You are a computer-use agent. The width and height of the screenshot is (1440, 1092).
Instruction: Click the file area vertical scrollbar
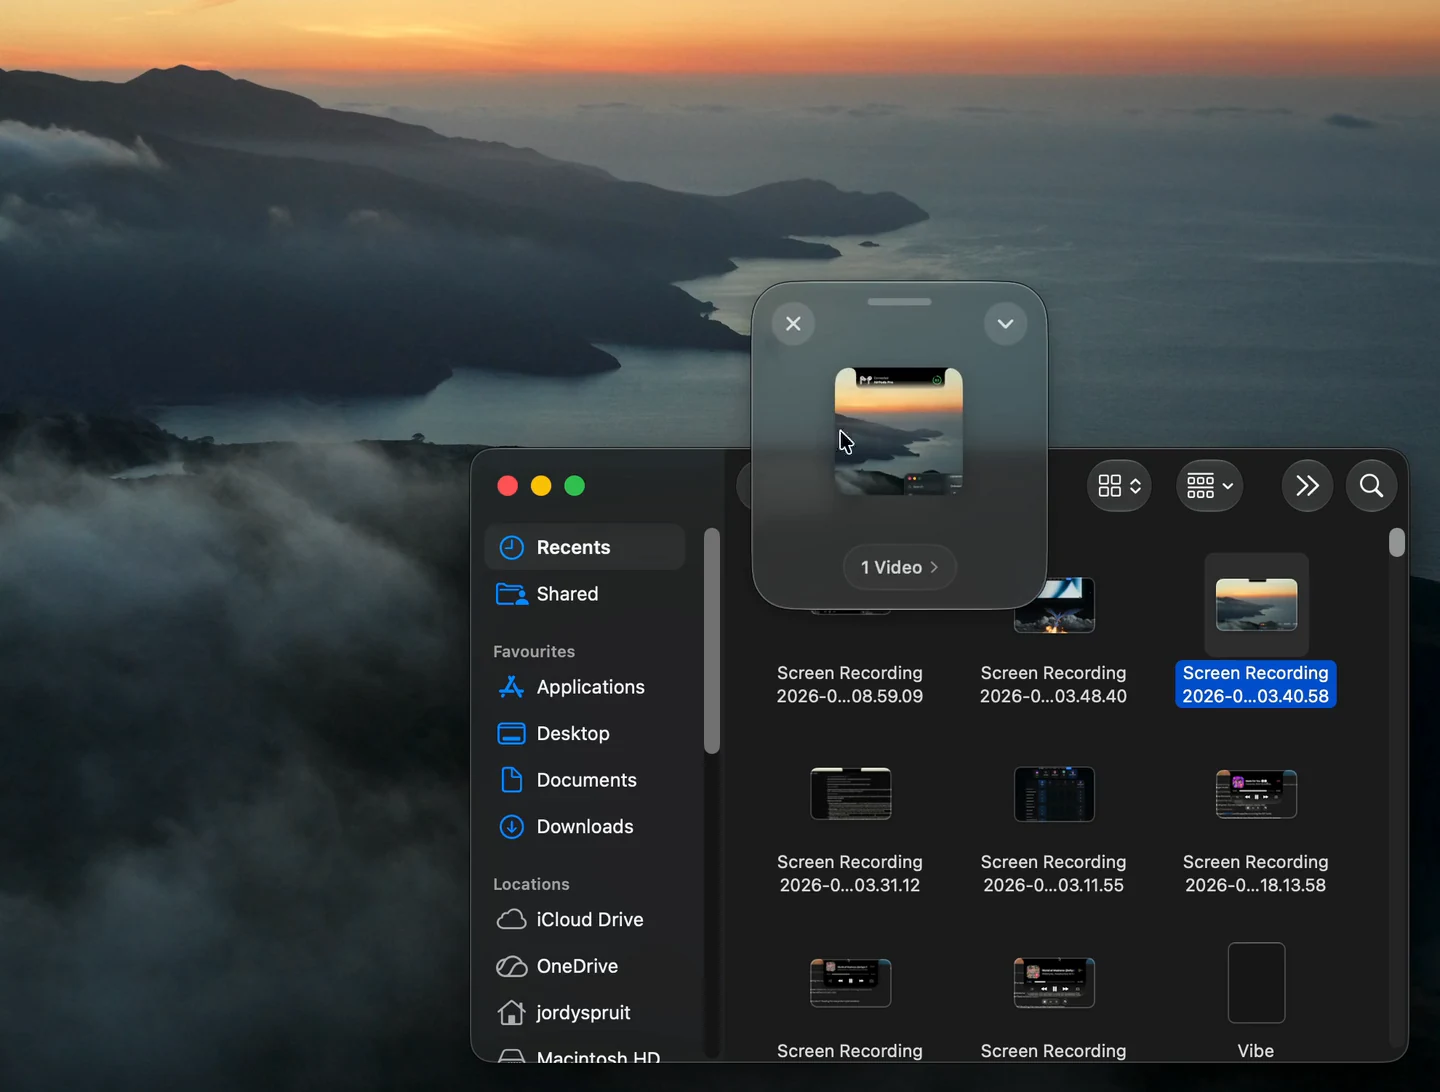(1397, 542)
